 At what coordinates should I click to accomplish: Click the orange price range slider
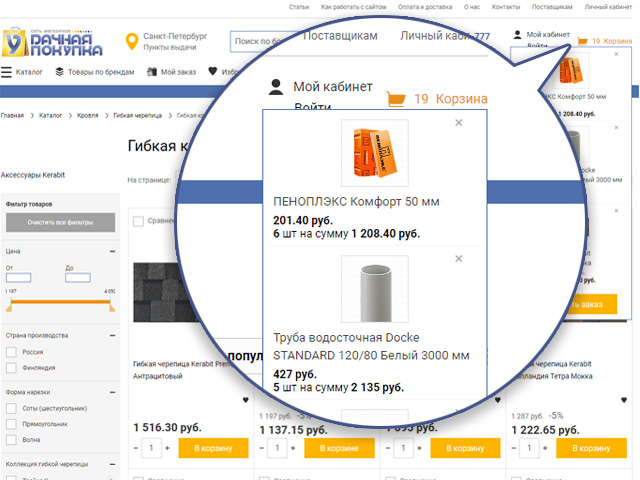click(60, 300)
